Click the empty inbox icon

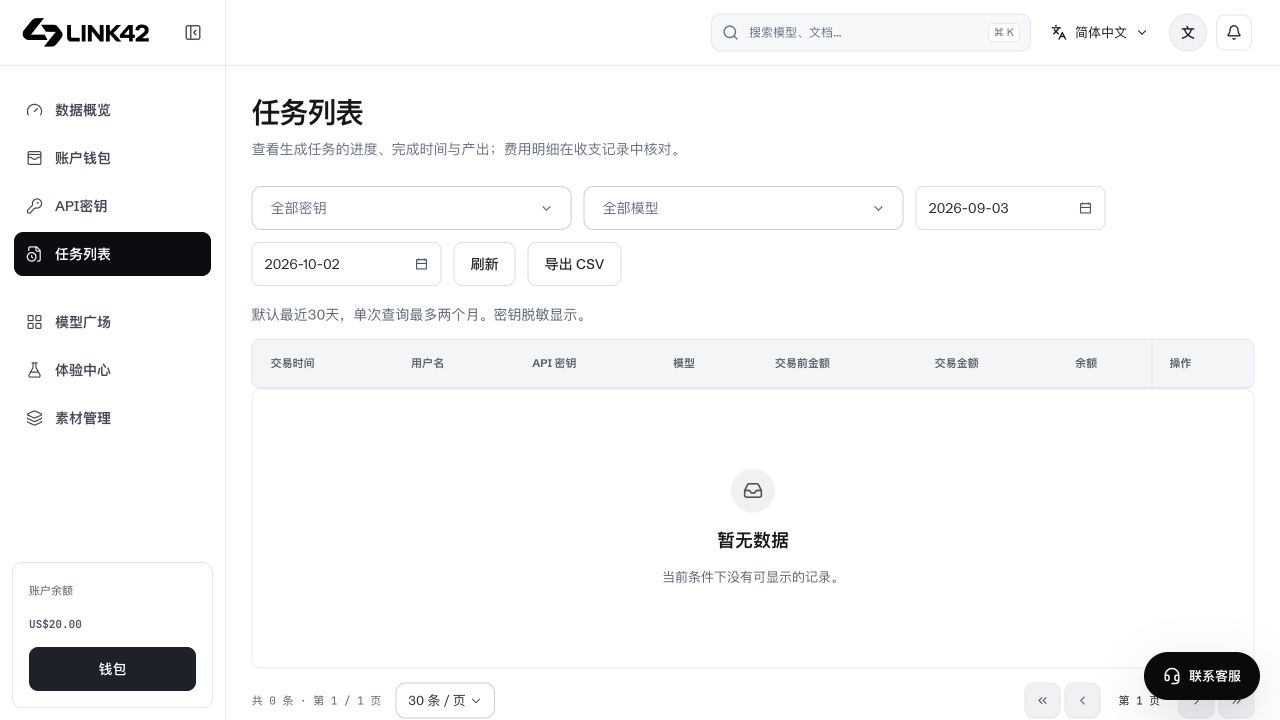753,491
